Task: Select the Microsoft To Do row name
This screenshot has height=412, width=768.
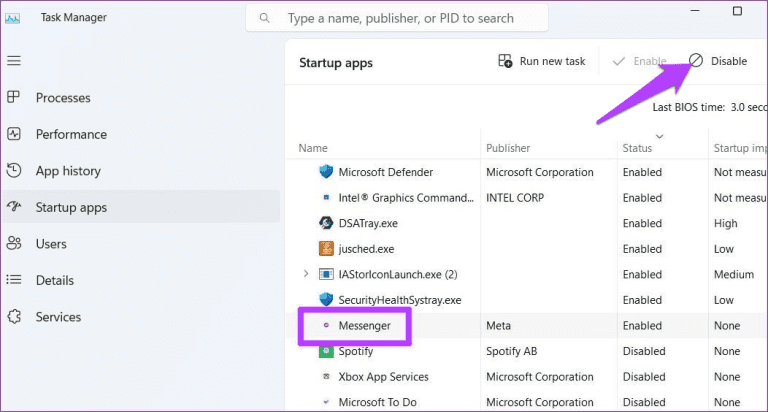Action: [x=377, y=402]
